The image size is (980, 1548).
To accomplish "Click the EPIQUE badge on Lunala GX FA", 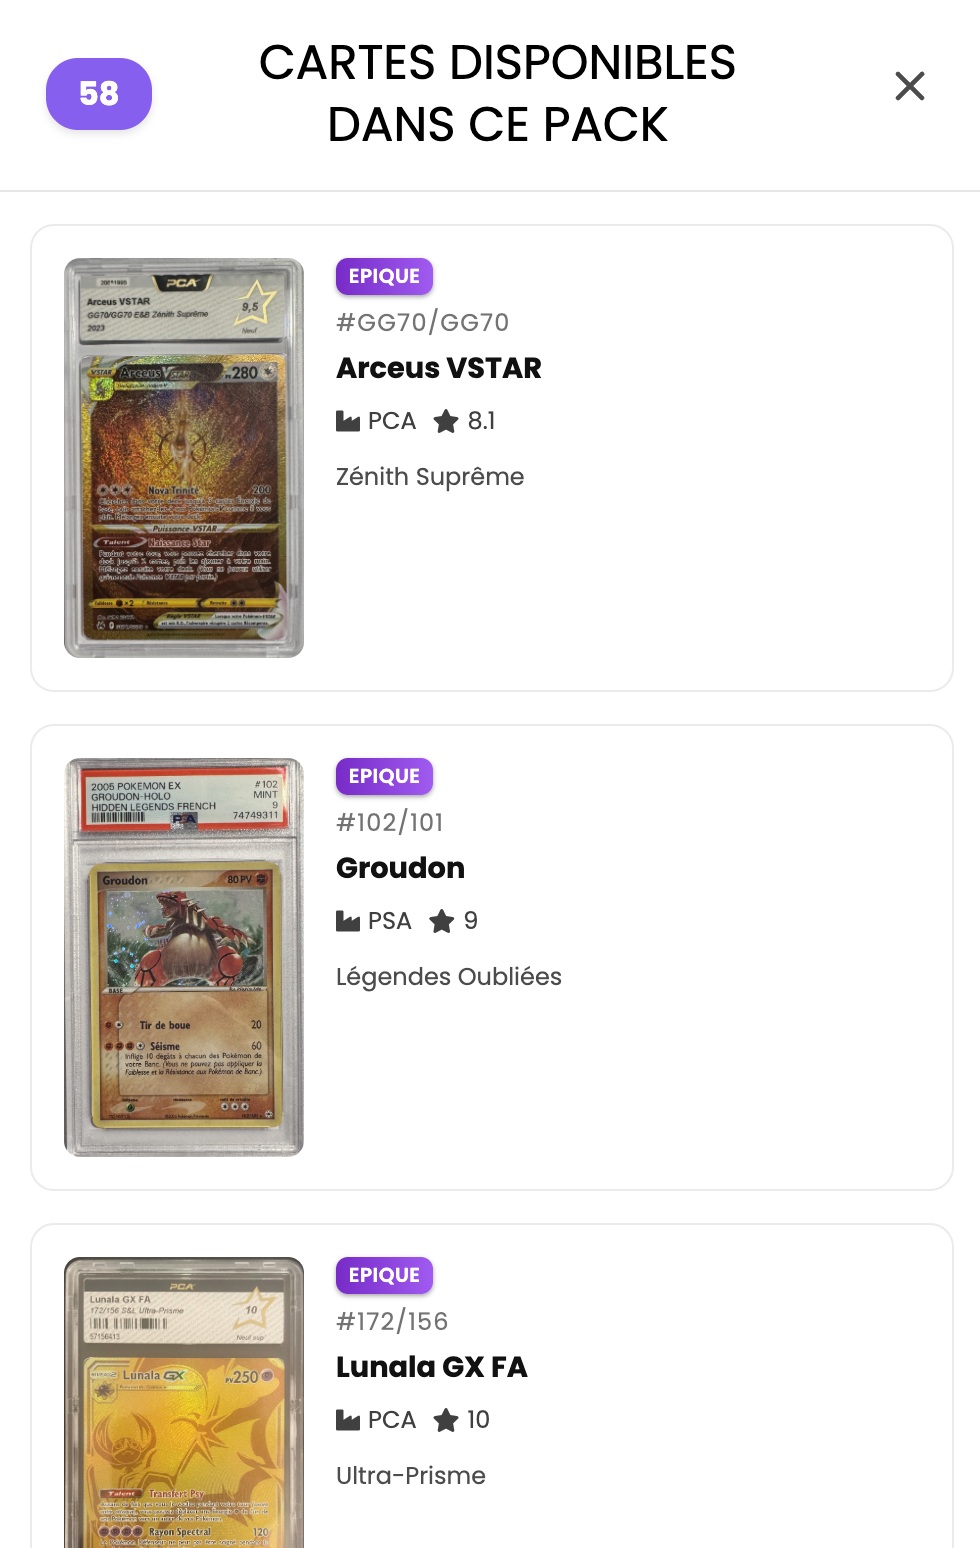I will (x=384, y=1276).
